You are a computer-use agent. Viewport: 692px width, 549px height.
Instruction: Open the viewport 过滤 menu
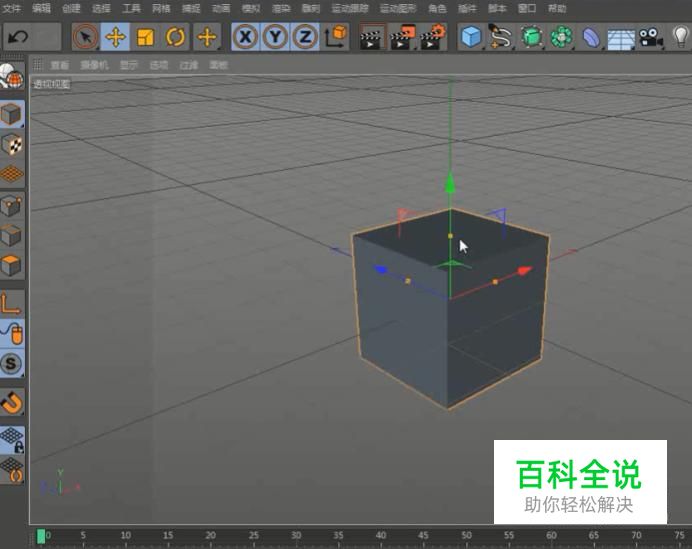(x=188, y=65)
